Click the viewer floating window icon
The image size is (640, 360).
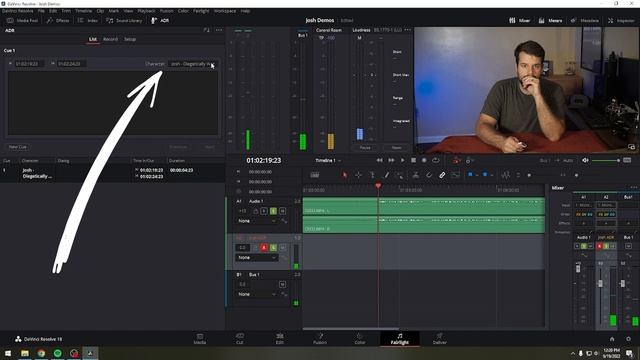tap(631, 147)
